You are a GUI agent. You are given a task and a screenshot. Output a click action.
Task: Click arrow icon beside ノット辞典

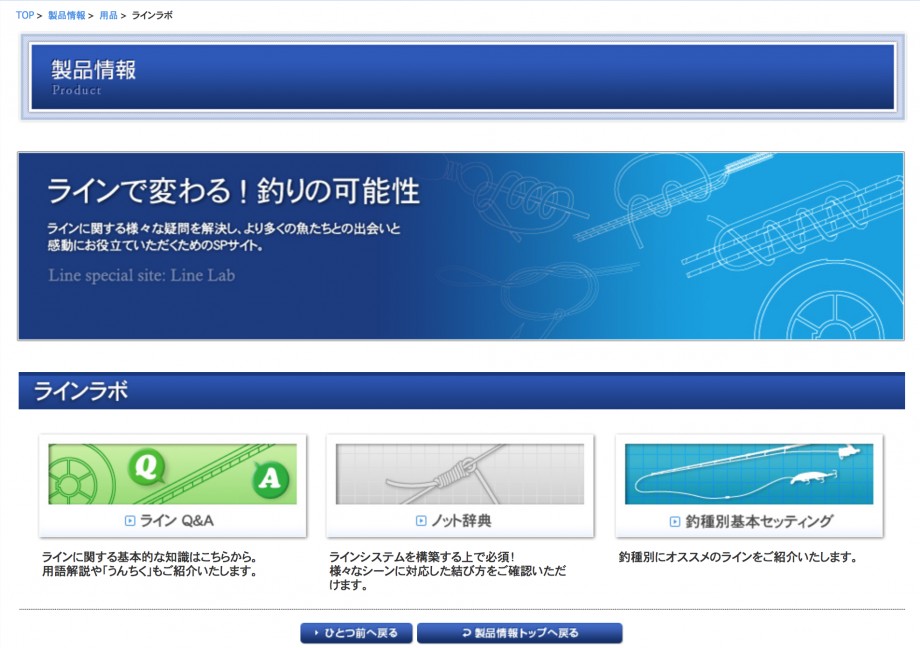pos(421,521)
